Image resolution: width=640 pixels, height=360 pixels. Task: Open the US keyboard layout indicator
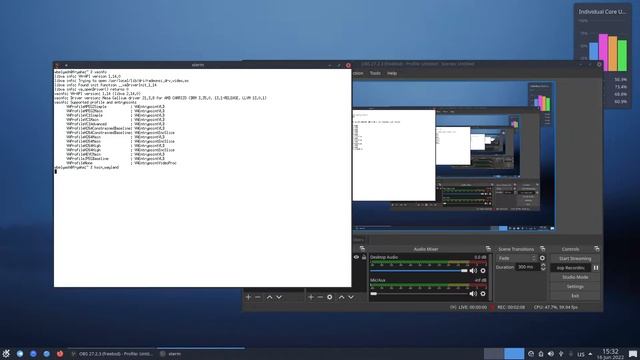point(580,354)
